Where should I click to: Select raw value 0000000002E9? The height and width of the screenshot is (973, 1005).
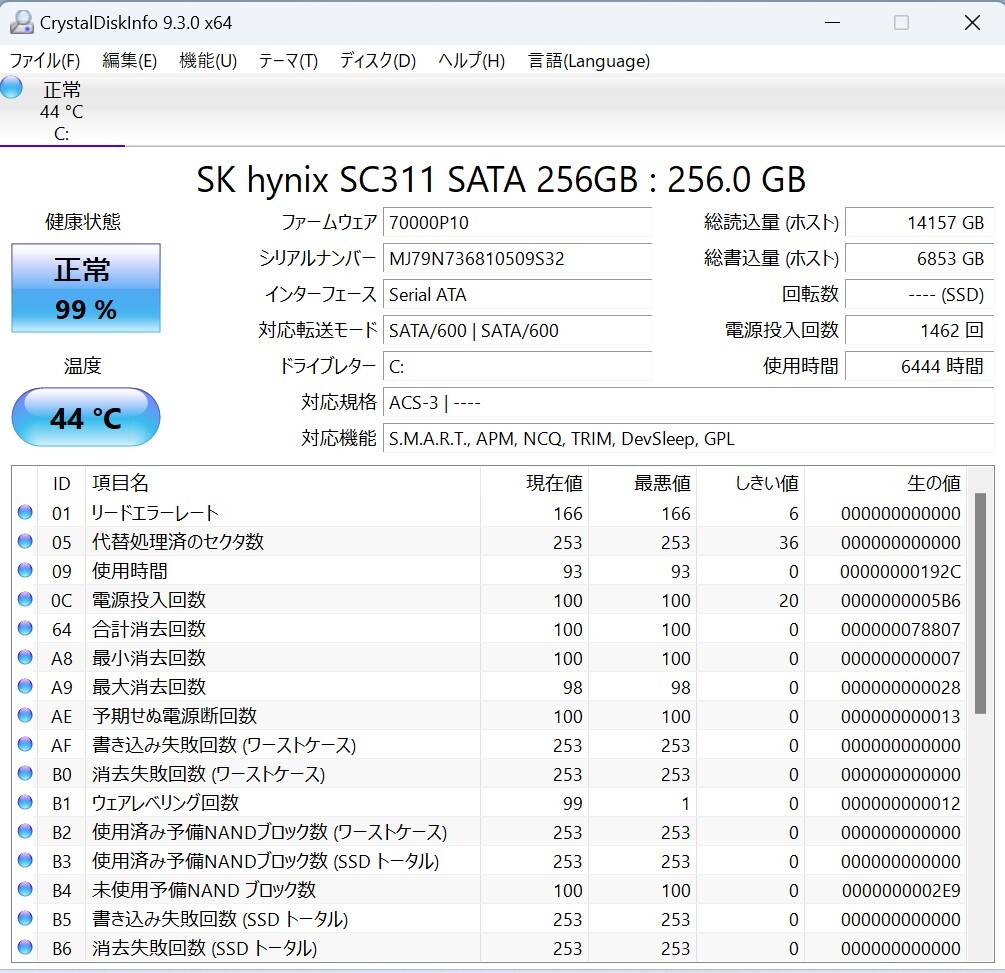click(901, 890)
